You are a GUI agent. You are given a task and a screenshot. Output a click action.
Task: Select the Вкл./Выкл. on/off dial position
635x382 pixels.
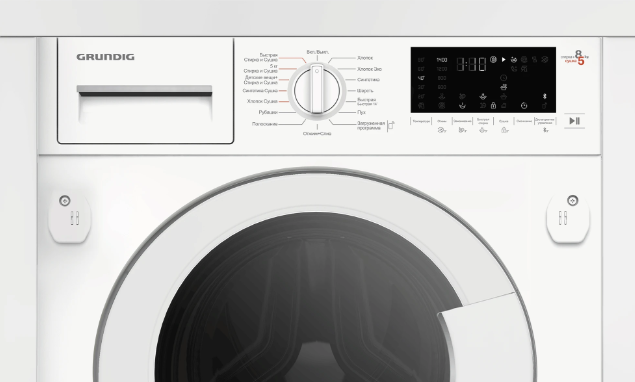click(318, 52)
